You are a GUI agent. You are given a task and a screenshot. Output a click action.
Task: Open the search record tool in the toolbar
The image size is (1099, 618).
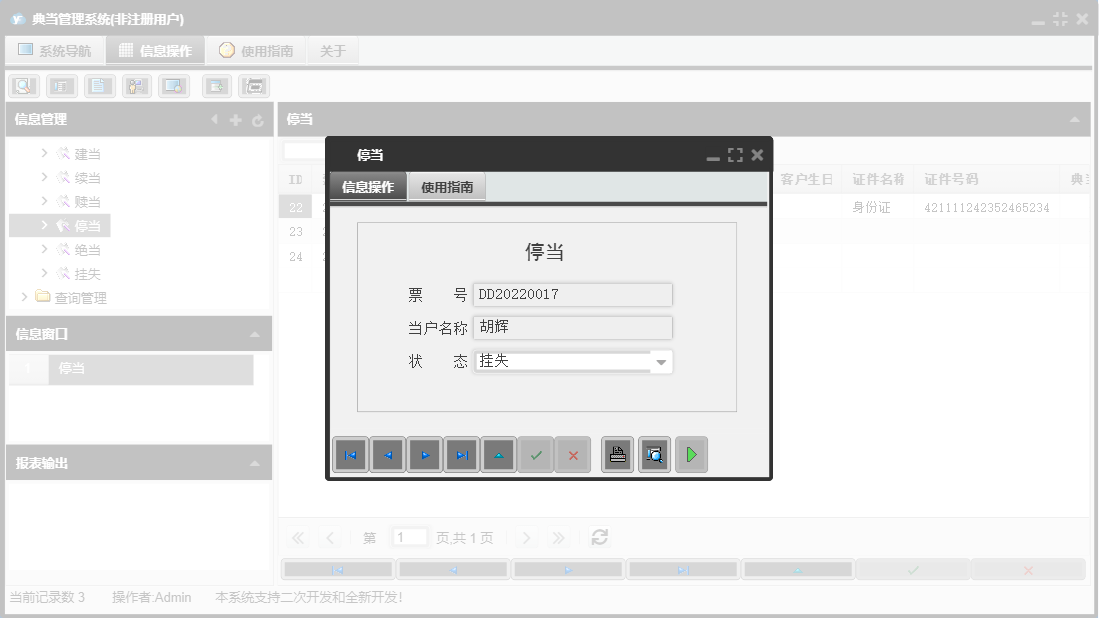tap(23, 86)
